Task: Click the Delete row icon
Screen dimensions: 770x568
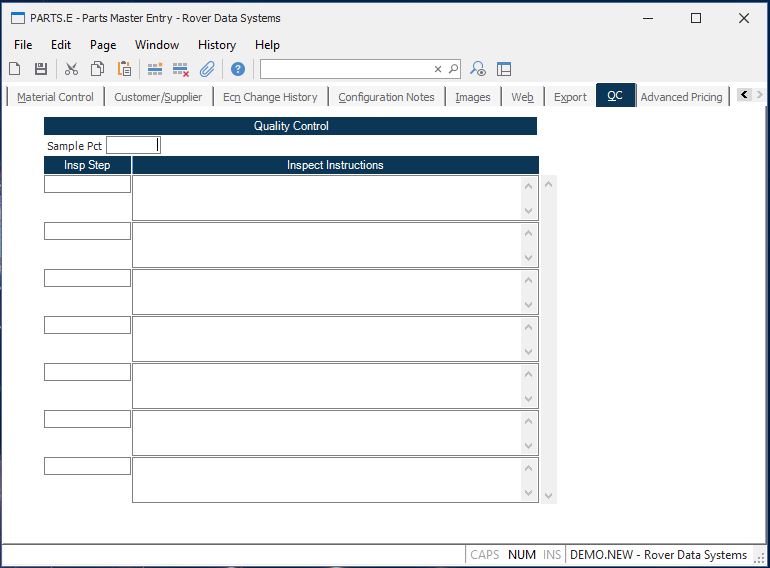Action: (181, 69)
